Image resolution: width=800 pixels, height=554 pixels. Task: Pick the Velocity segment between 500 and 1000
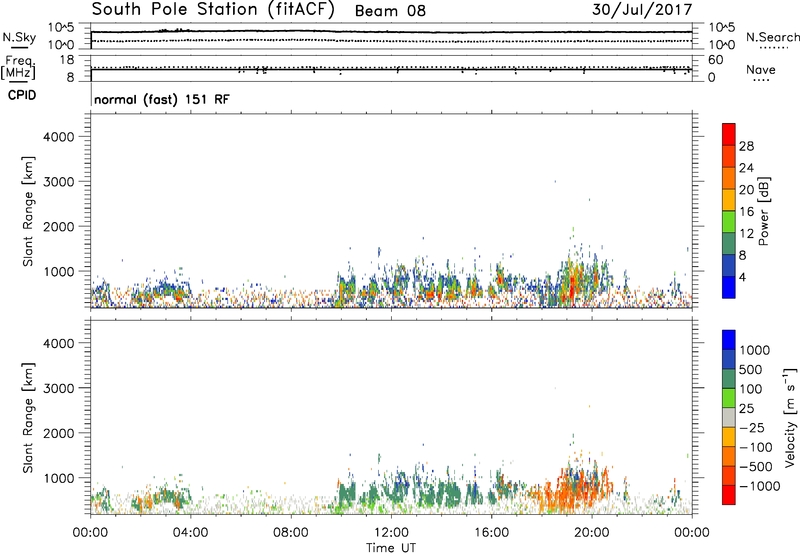point(729,359)
